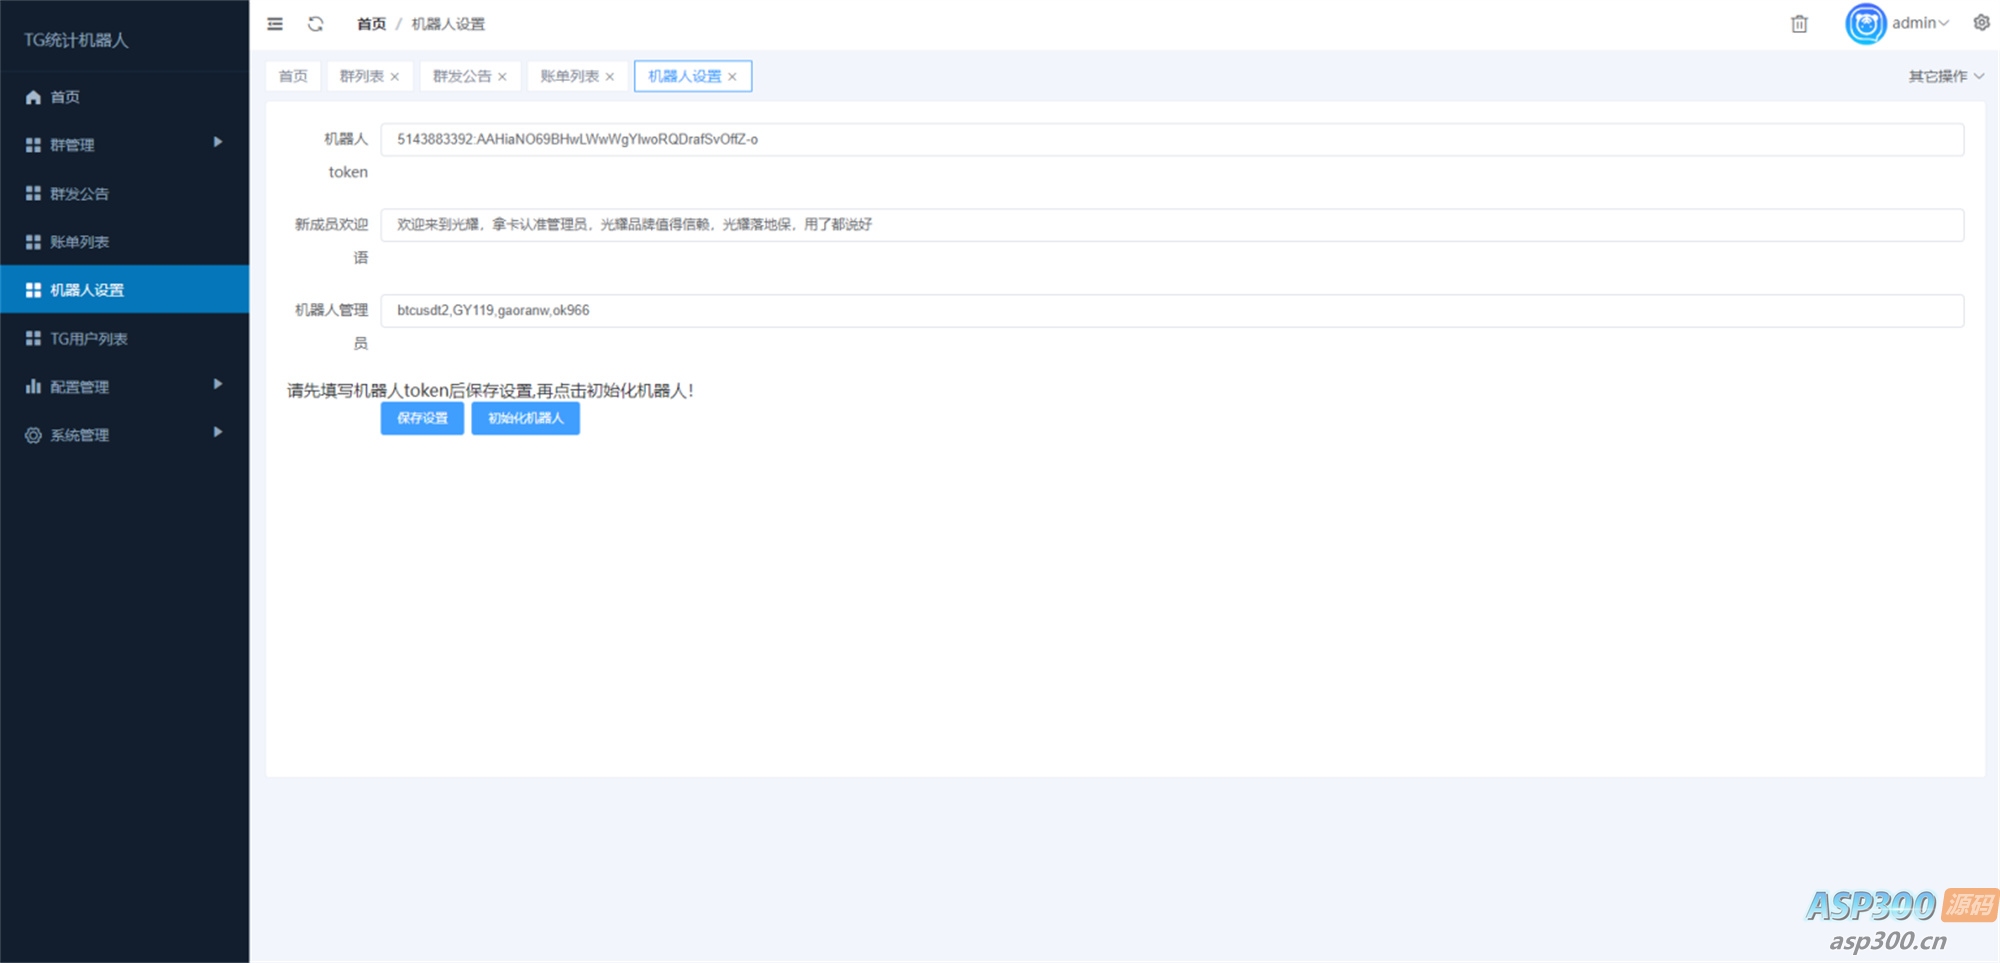2000x963 pixels.
Task: Open the 其它操作 dropdown
Action: point(1945,77)
